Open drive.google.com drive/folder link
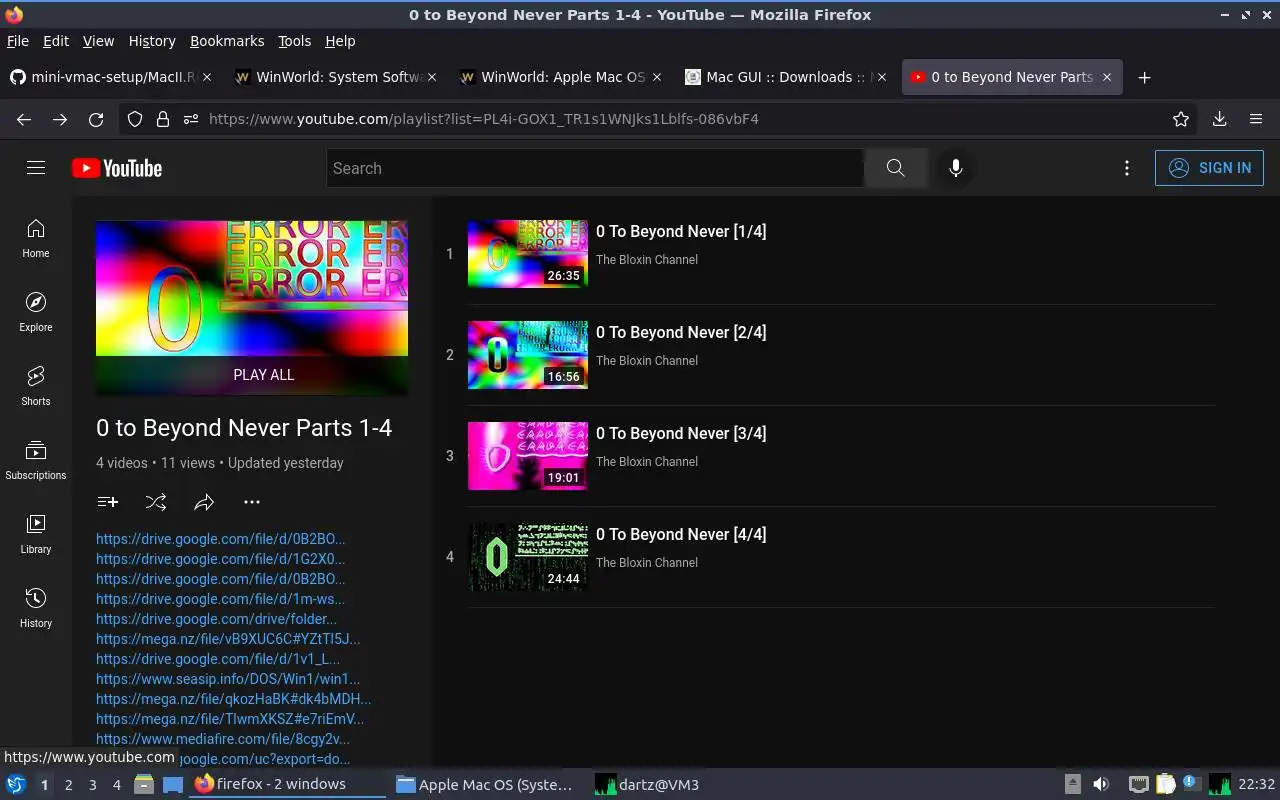Viewport: 1280px width, 800px height. 216,619
